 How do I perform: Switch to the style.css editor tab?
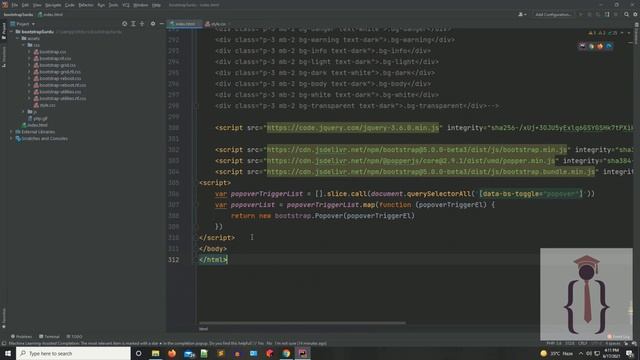[216, 24]
